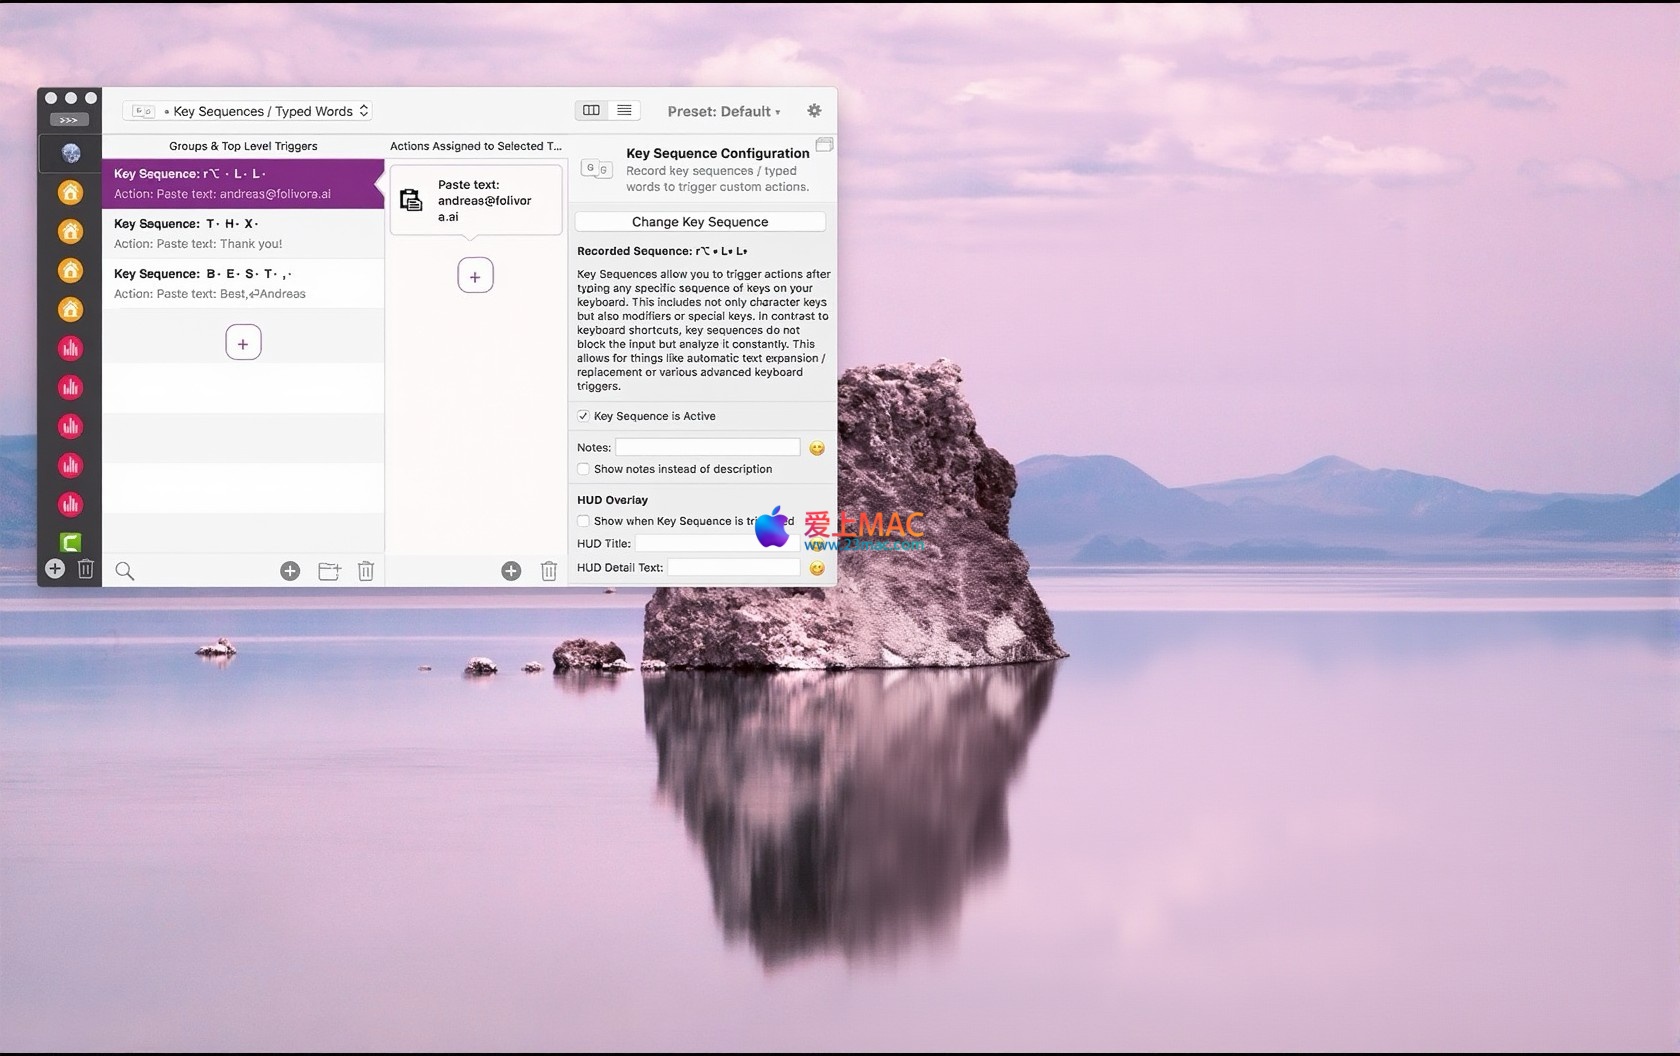Click the plus box below Paste text action
Image resolution: width=1680 pixels, height=1056 pixels.
point(475,276)
